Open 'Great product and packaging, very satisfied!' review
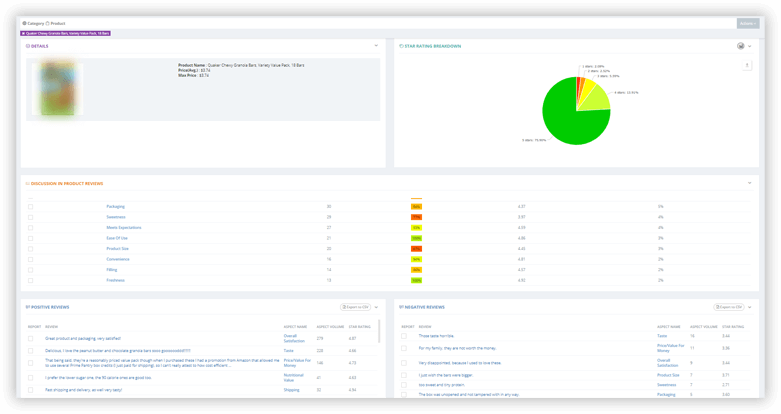 tap(83, 338)
